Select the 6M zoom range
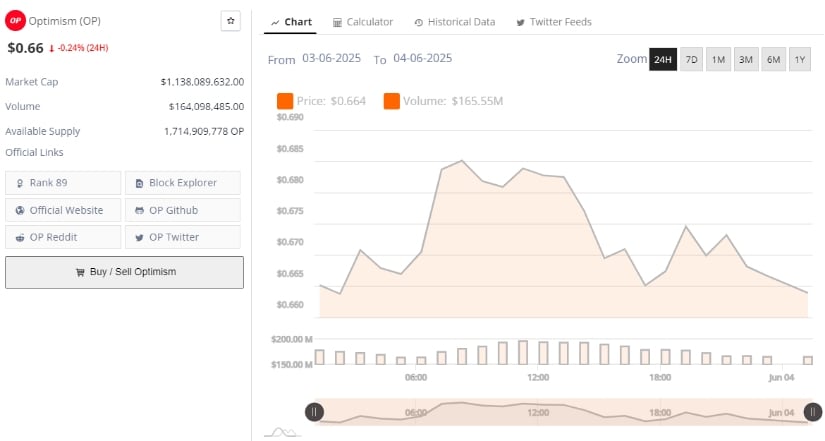Viewport: 825px width, 441px height. point(773,59)
